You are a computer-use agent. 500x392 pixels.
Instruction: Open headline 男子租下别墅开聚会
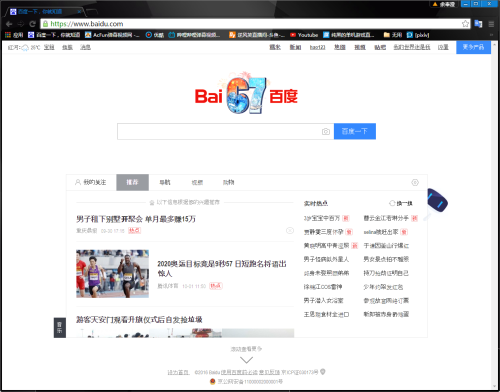click(x=136, y=219)
